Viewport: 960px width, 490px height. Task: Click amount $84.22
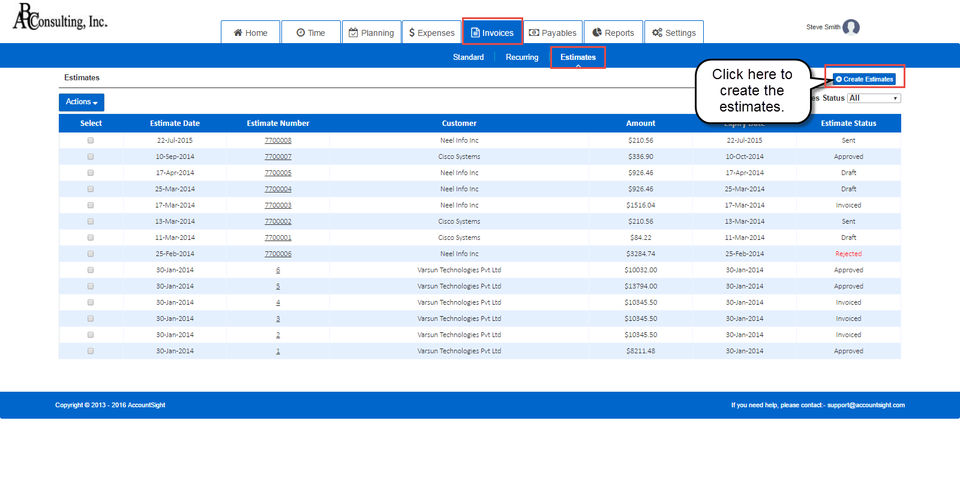coord(640,238)
